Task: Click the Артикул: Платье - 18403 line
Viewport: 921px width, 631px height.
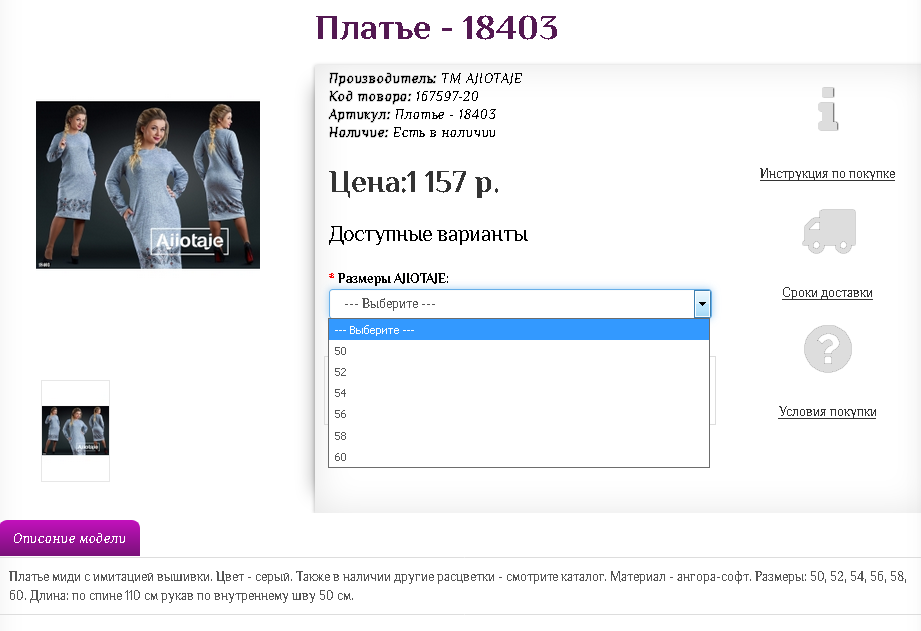Action: click(412, 115)
